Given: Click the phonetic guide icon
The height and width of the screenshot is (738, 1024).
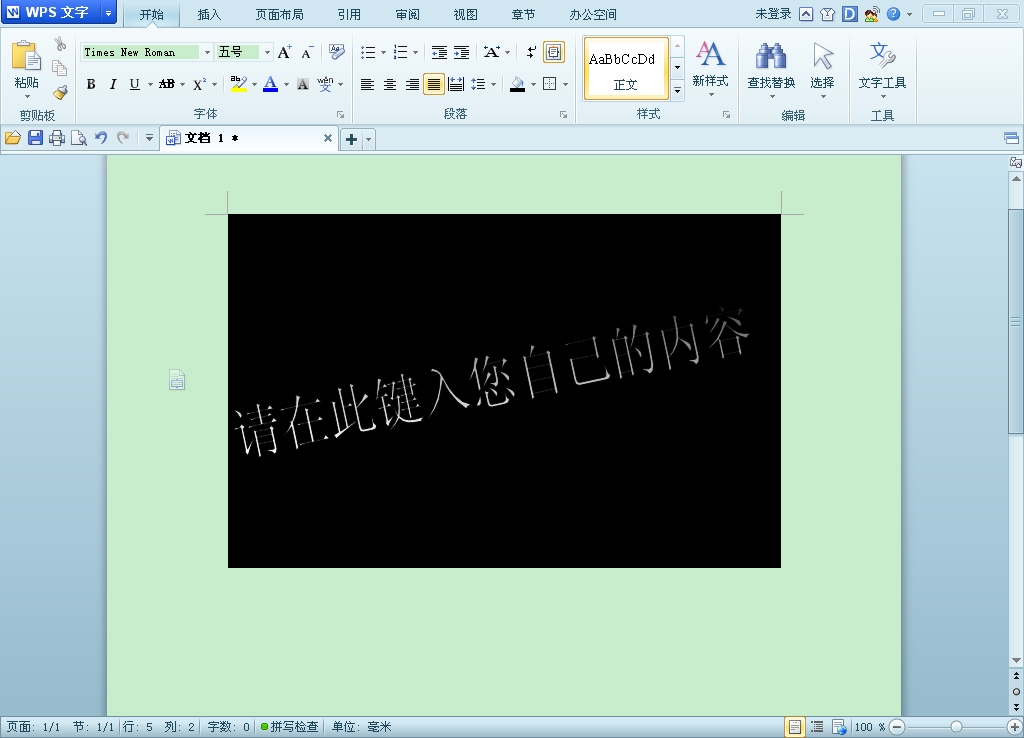Looking at the screenshot, I should [325, 84].
